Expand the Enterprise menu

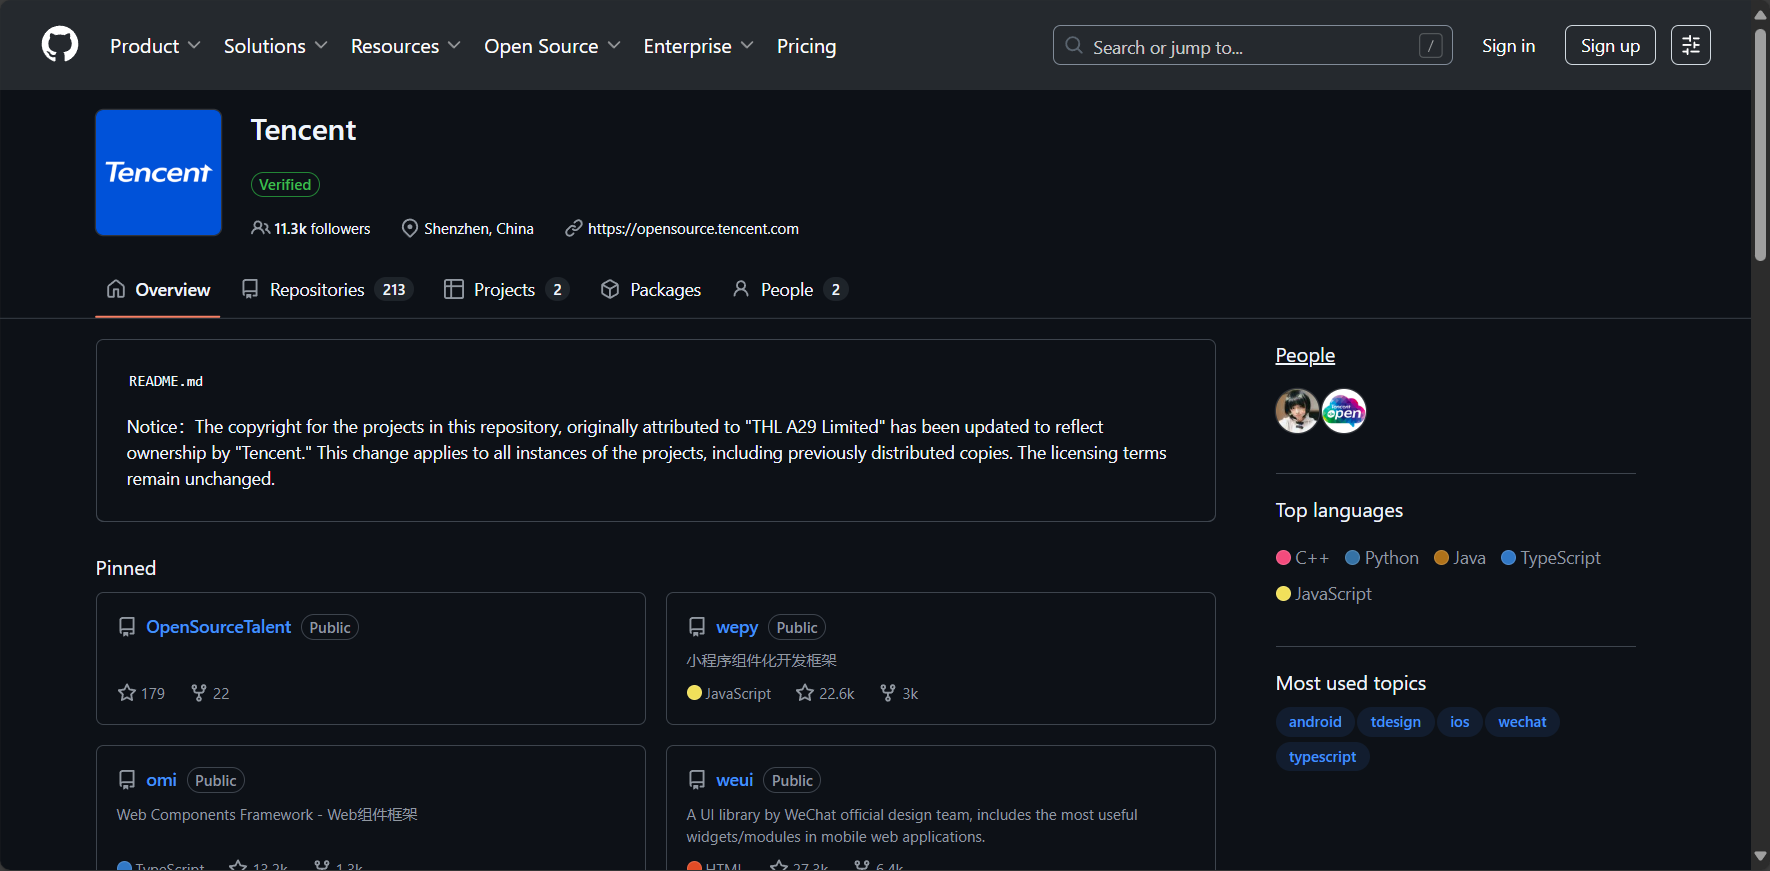tap(698, 46)
